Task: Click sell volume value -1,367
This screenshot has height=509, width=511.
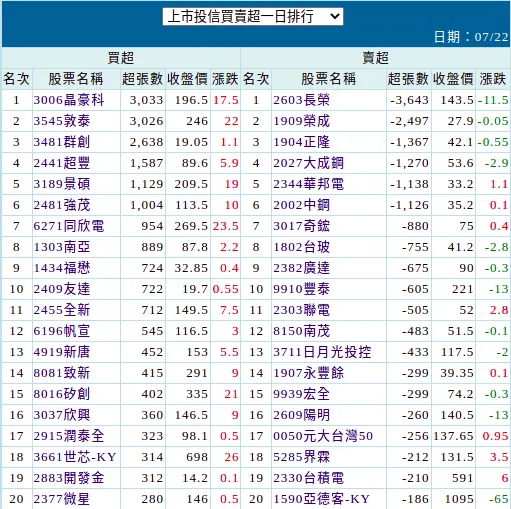Action: 409,142
